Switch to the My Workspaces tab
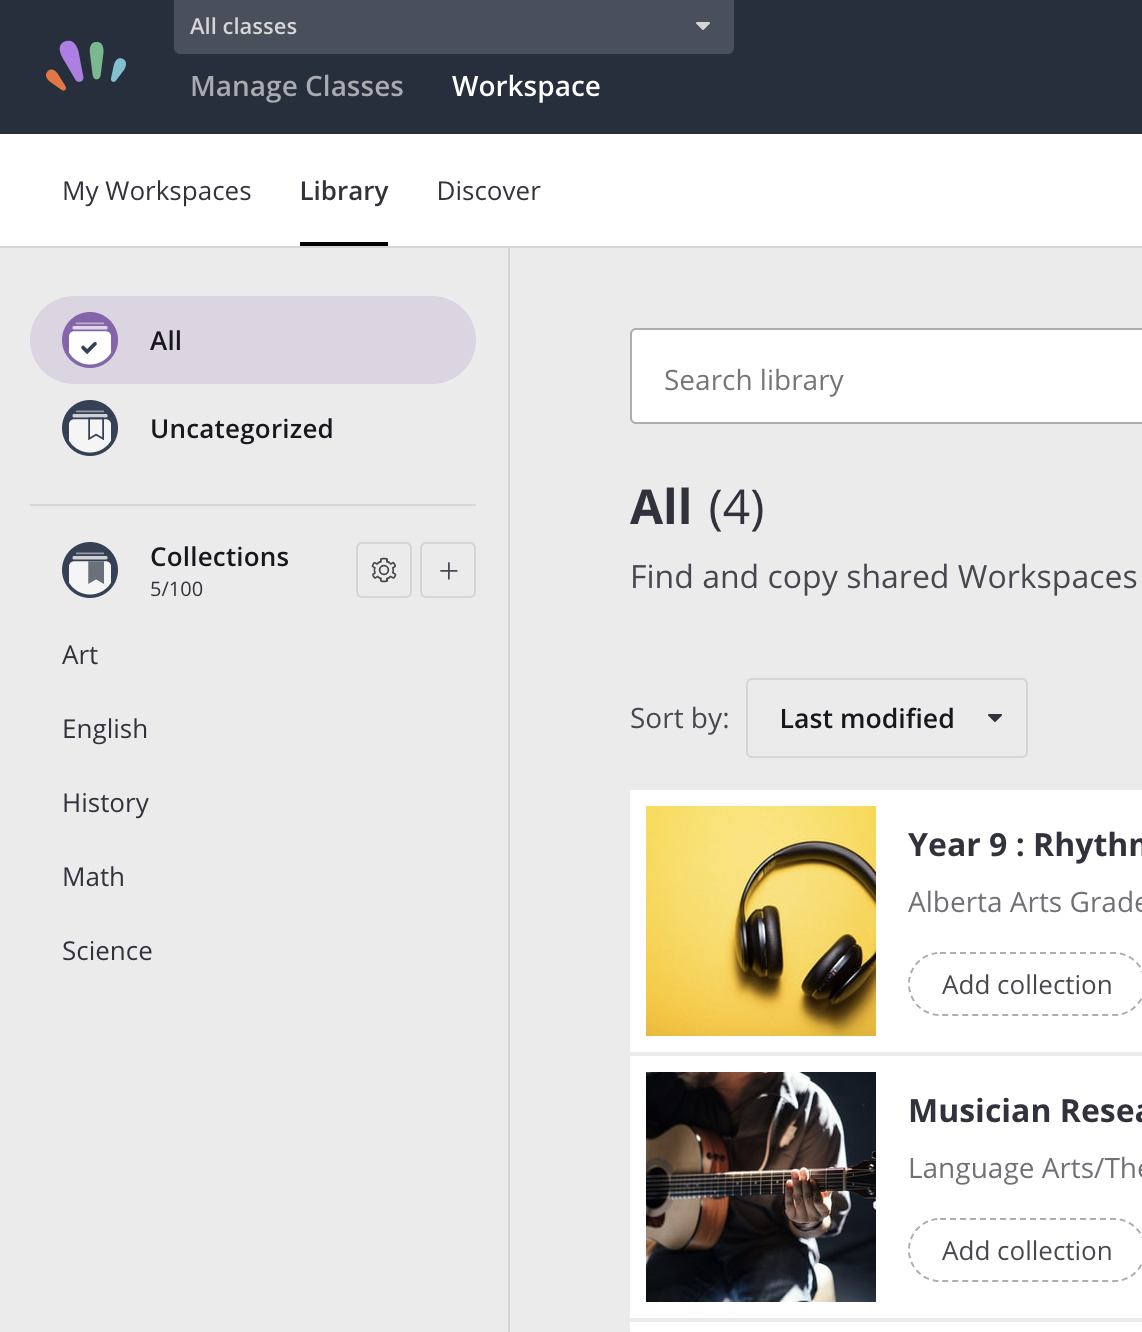The width and height of the screenshot is (1142, 1332). [157, 191]
